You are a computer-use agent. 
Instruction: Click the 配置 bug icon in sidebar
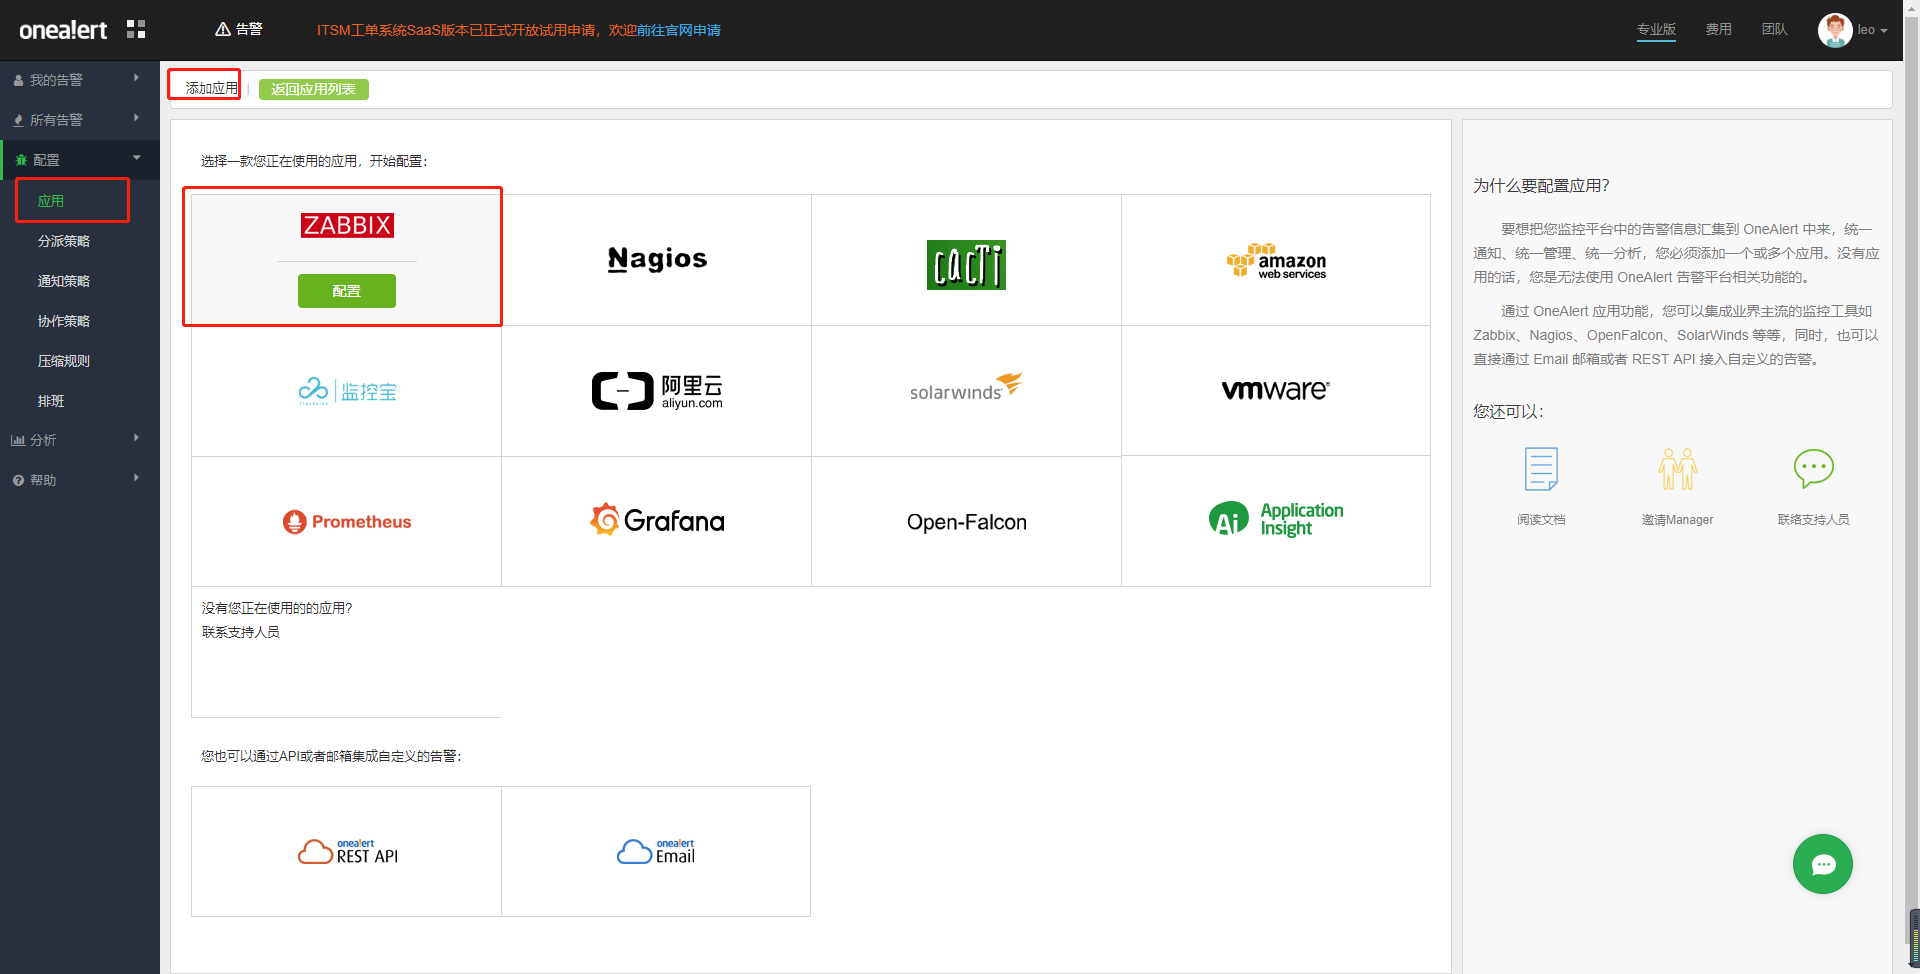click(x=21, y=160)
